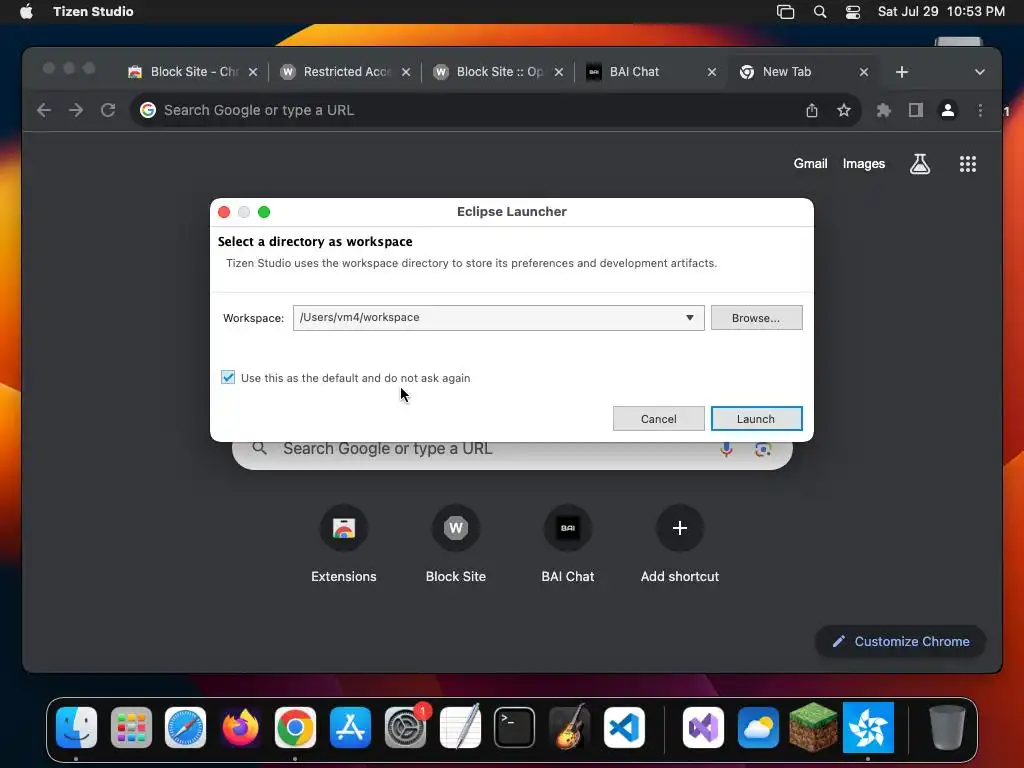Expand the Workspace path dropdown arrow

click(690, 317)
